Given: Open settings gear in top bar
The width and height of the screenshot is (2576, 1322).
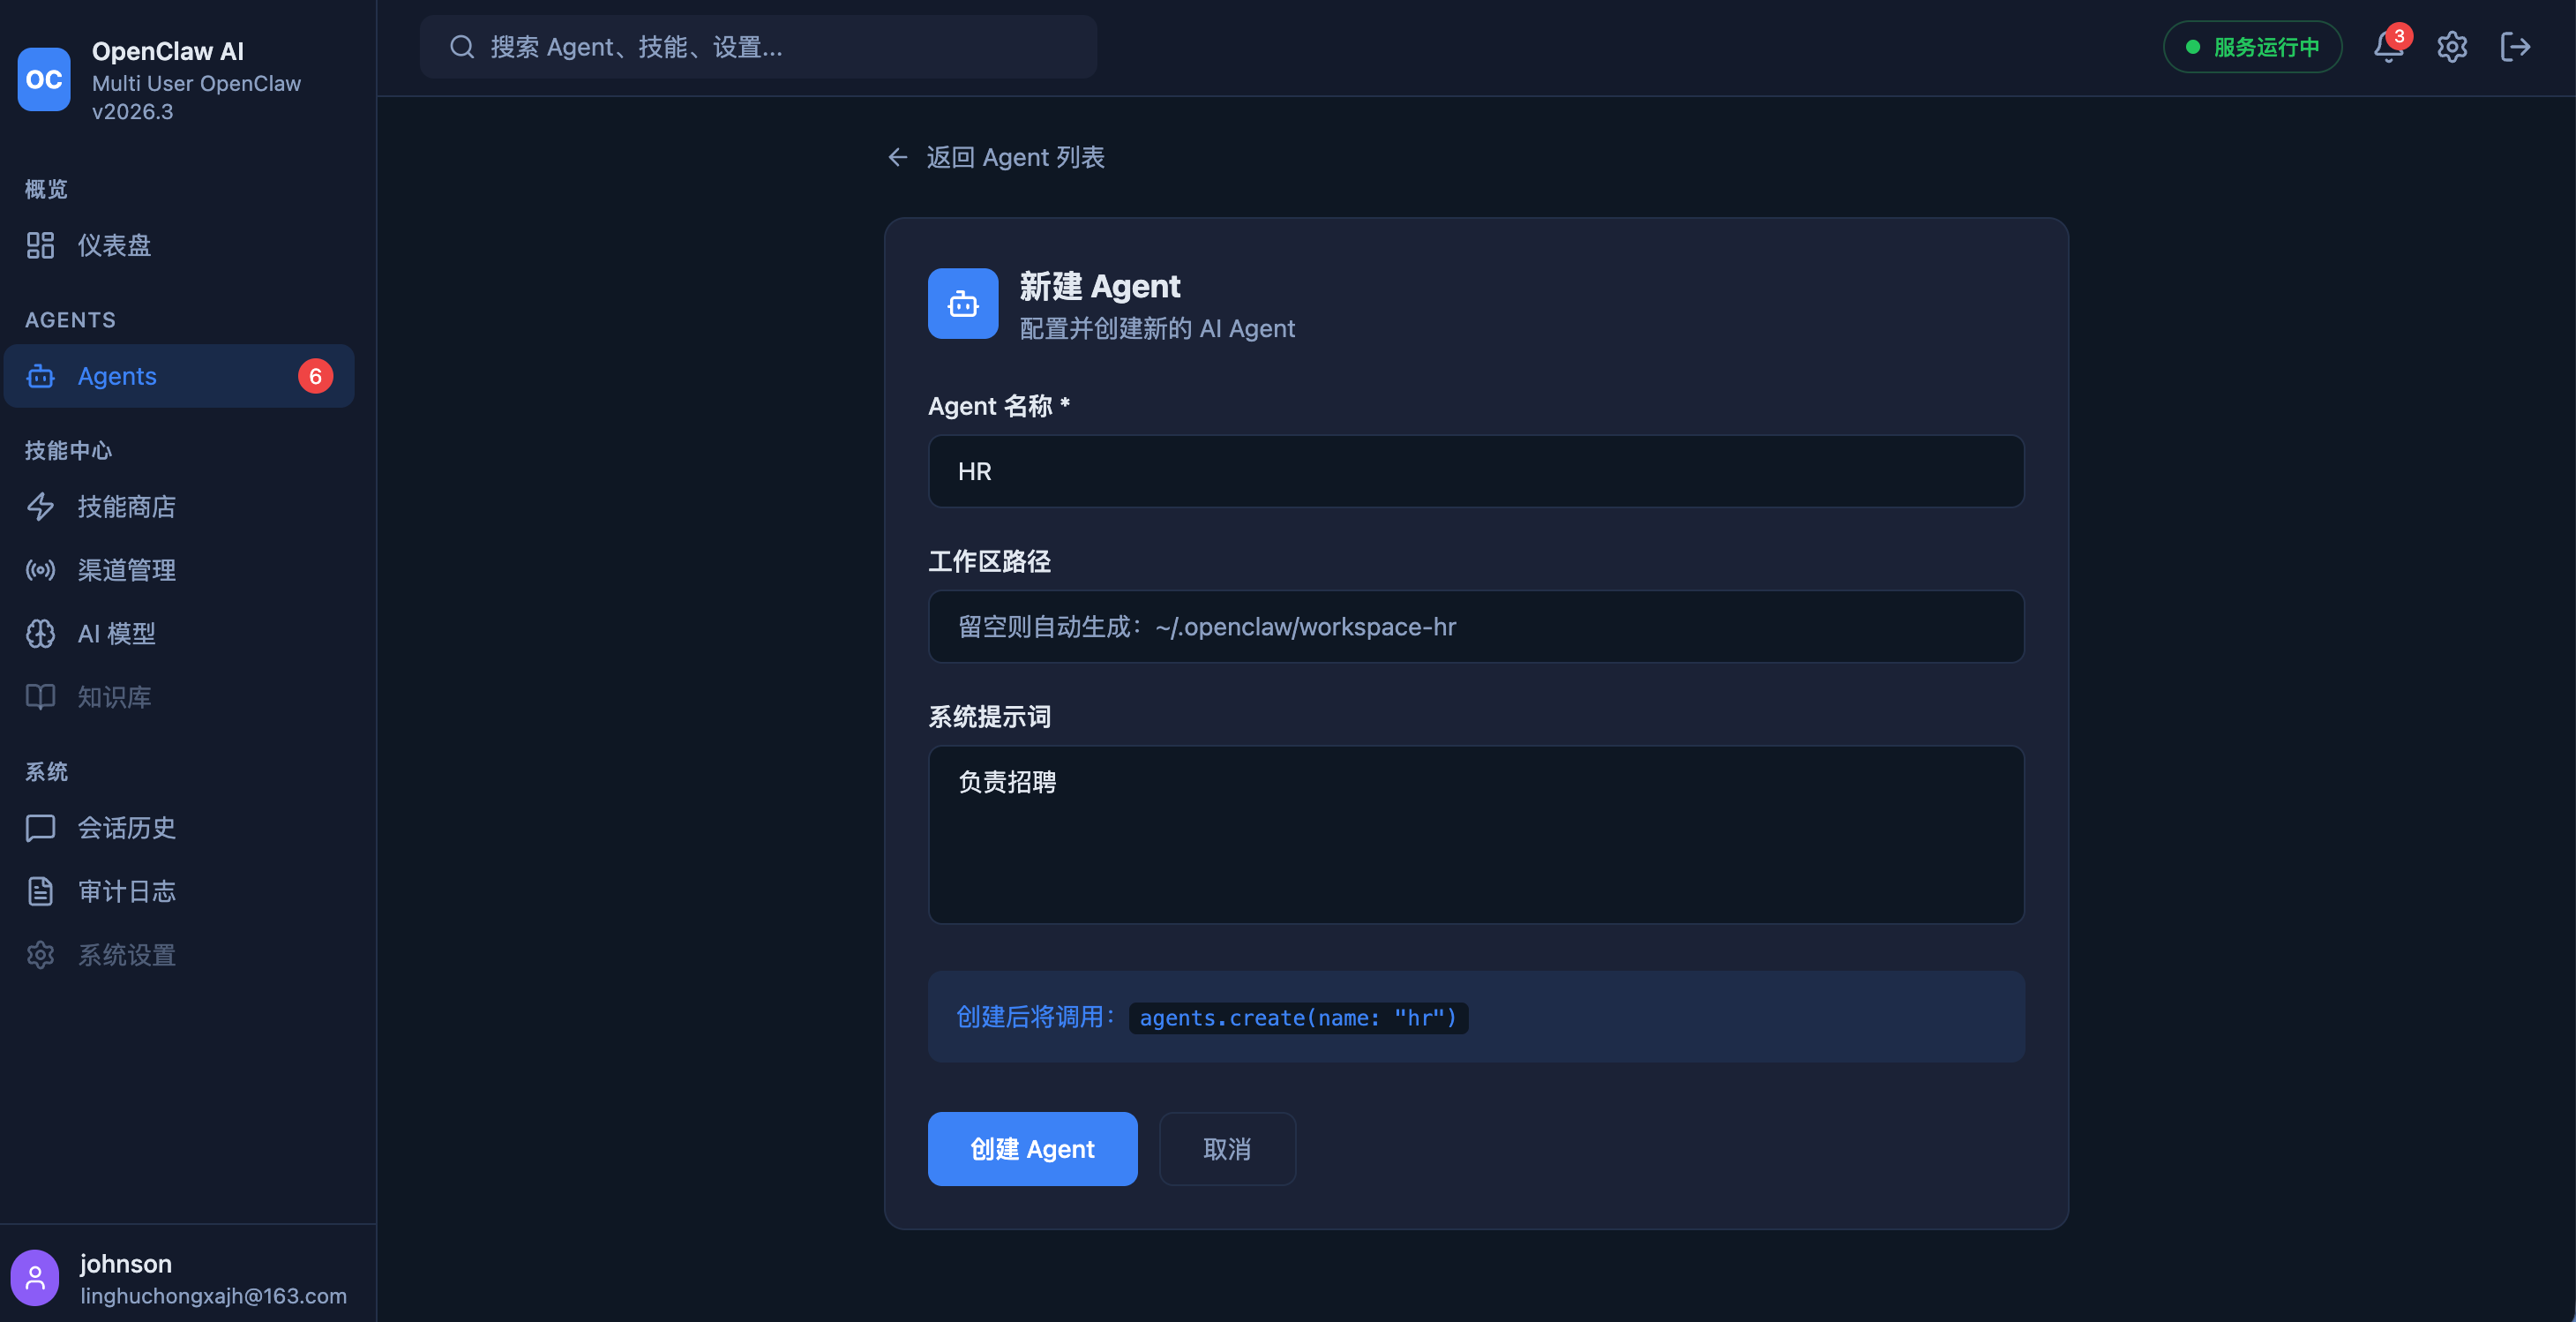Looking at the screenshot, I should pos(2452,47).
